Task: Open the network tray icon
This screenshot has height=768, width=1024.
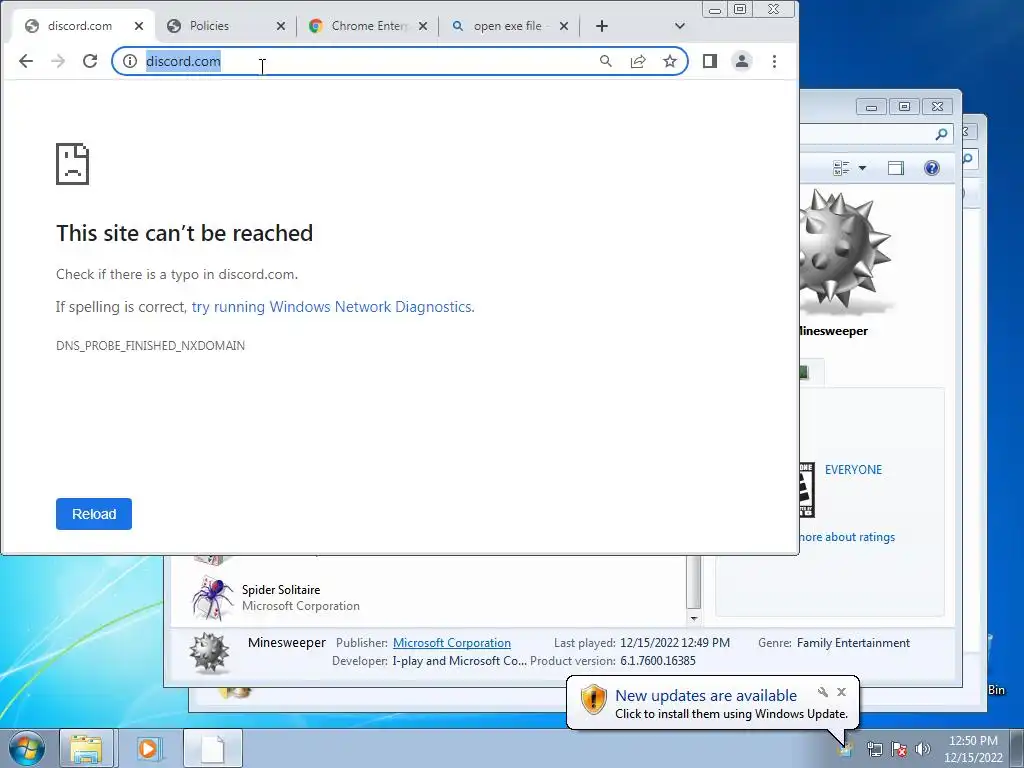Action: [x=874, y=749]
